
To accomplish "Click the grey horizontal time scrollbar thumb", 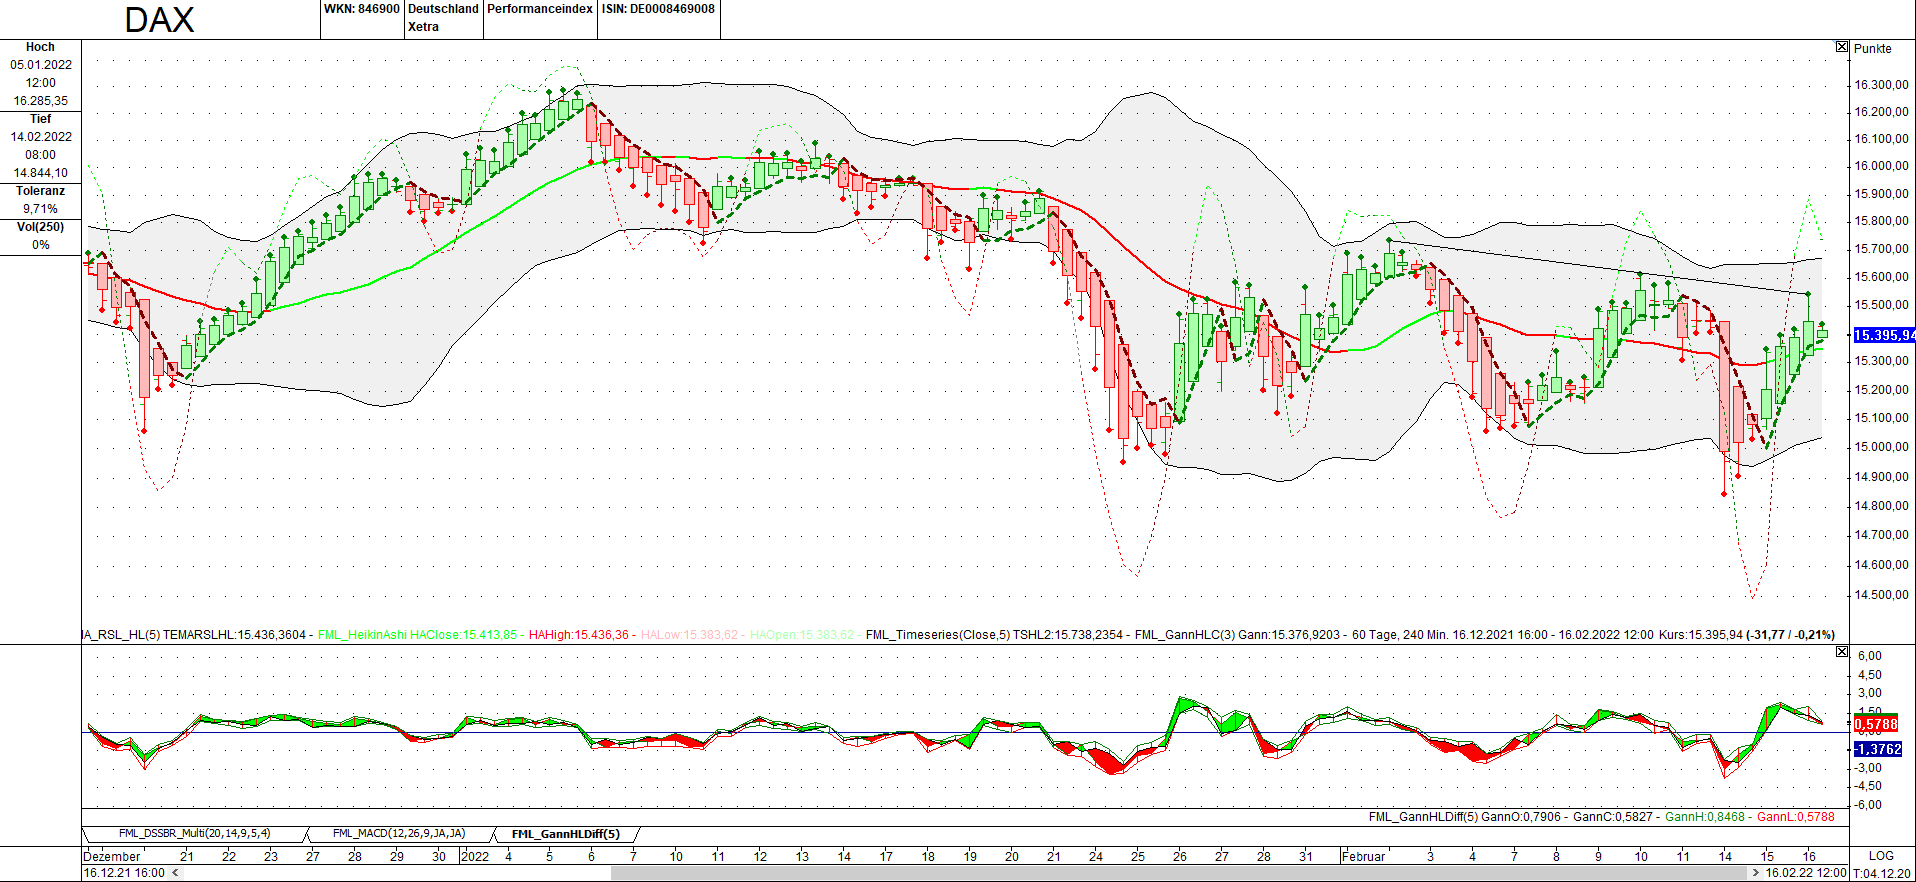I will pos(1178,873).
